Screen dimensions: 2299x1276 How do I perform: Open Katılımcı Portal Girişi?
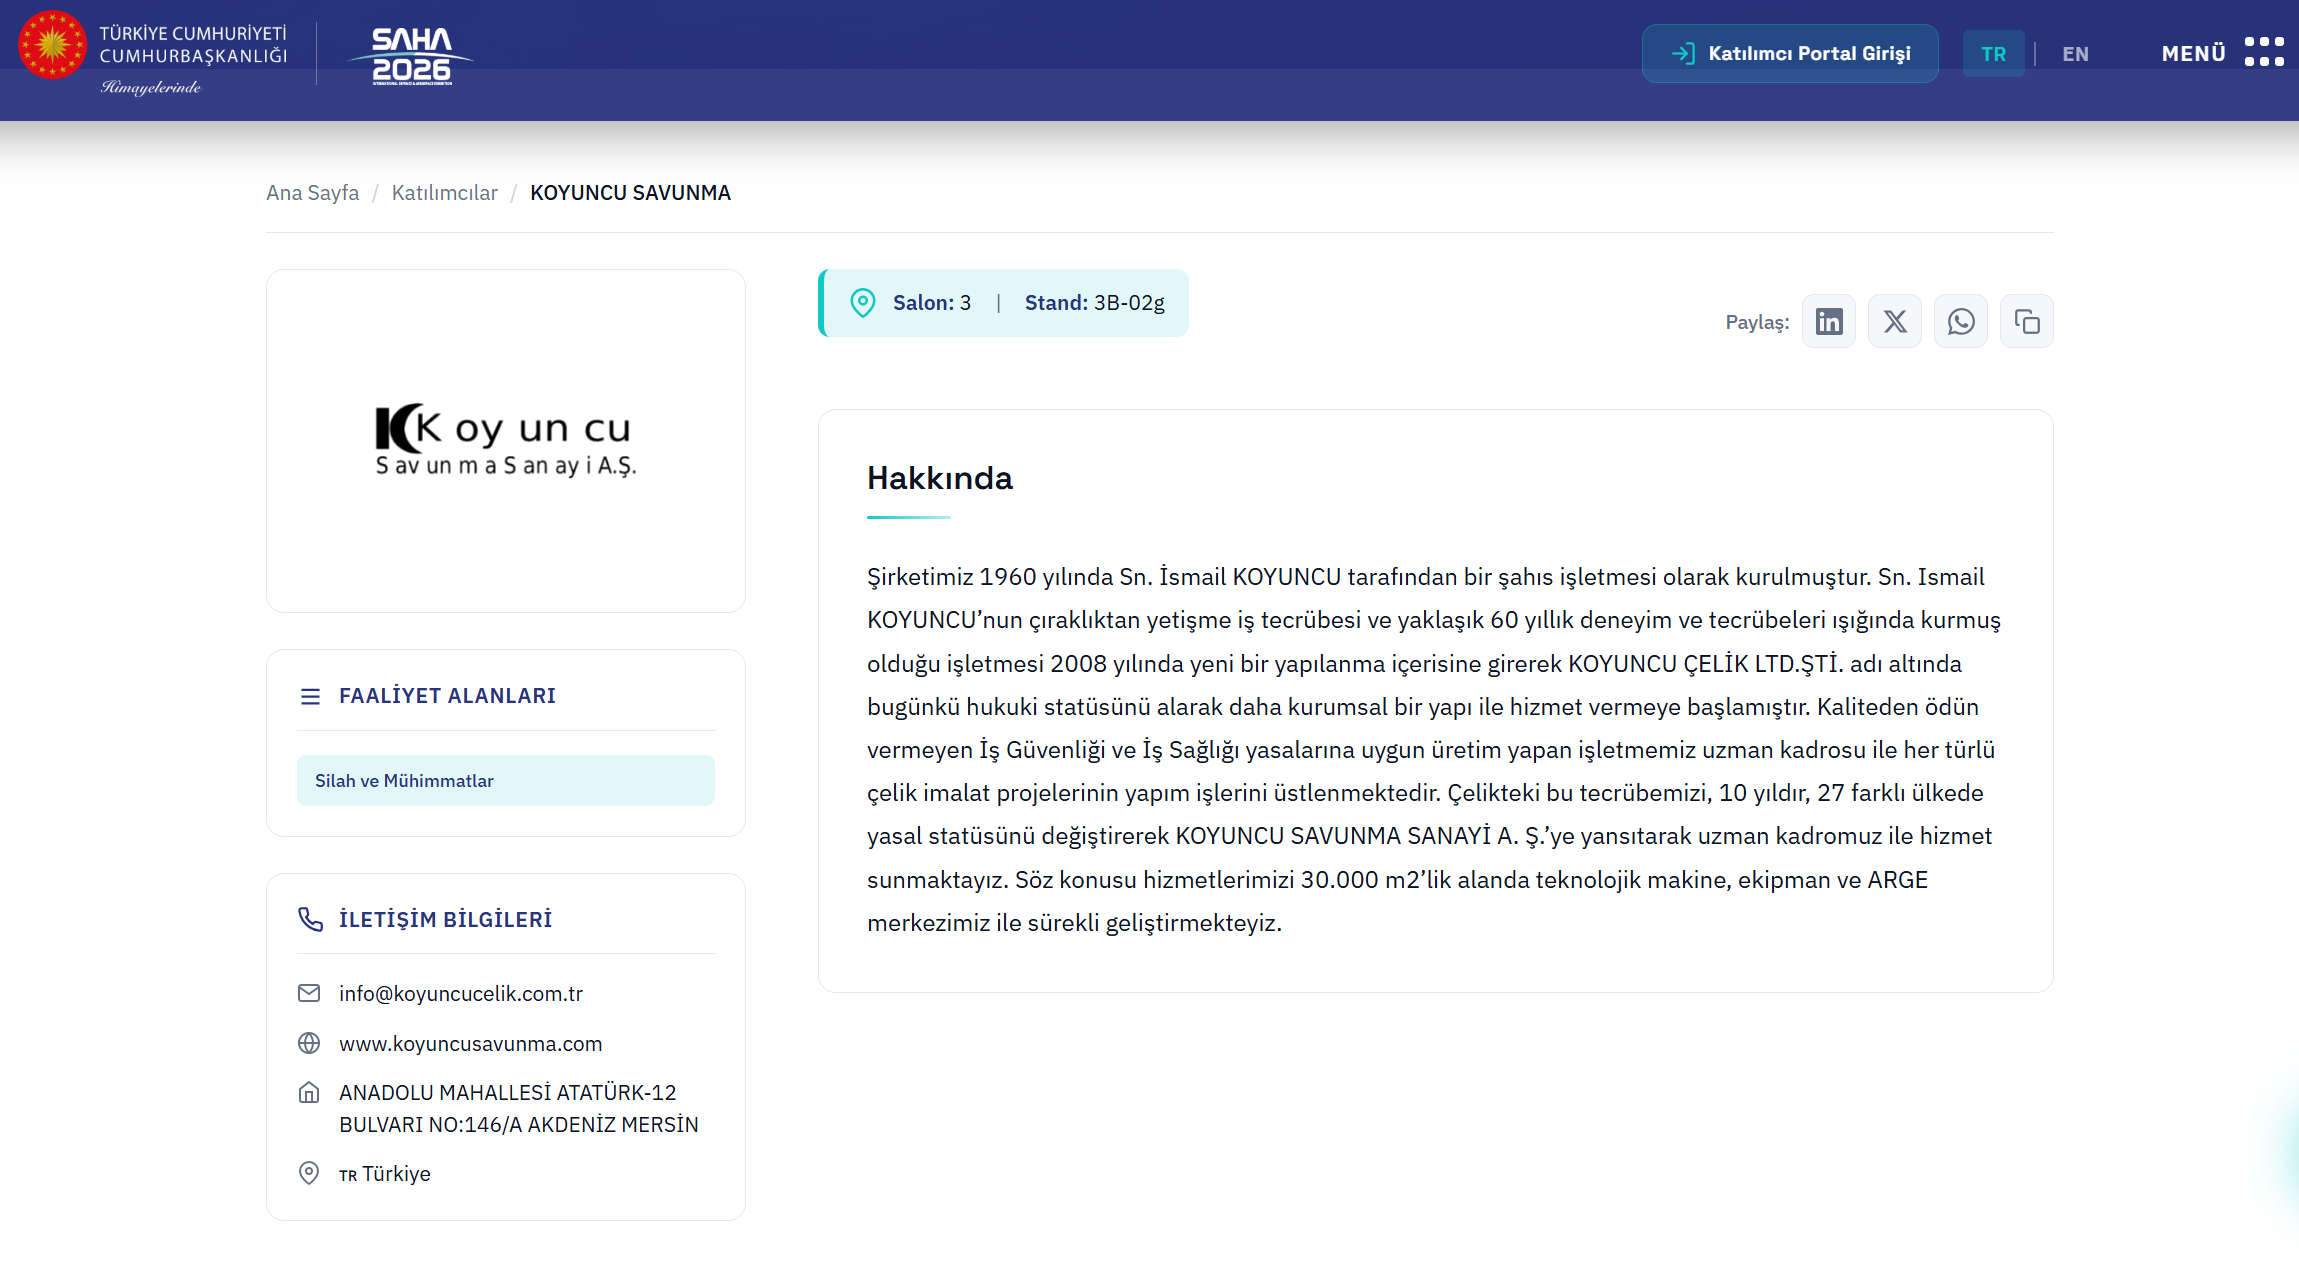(x=1789, y=53)
